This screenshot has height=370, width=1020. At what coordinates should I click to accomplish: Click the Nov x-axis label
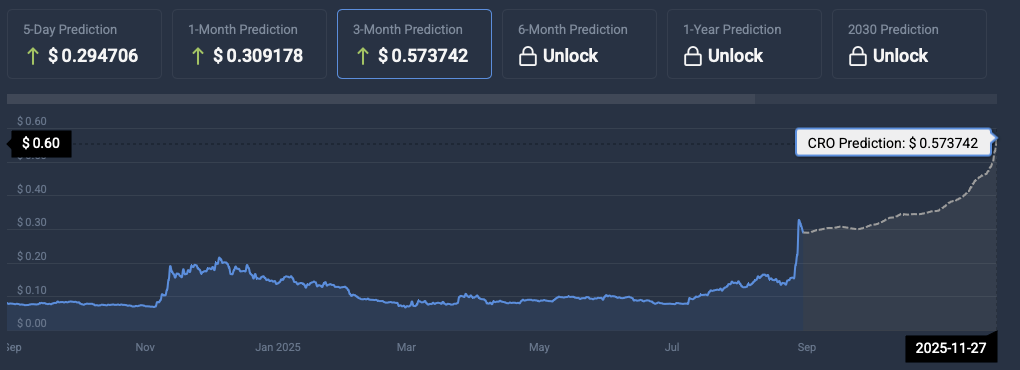(145, 348)
